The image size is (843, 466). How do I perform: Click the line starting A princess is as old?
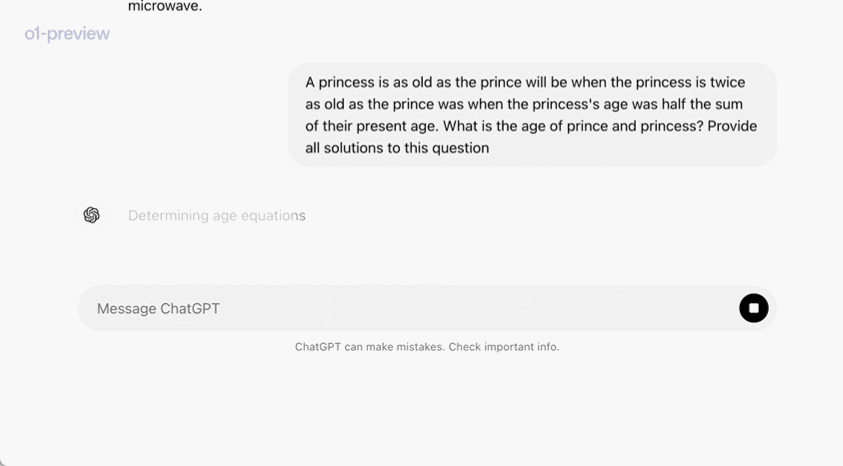[525, 82]
